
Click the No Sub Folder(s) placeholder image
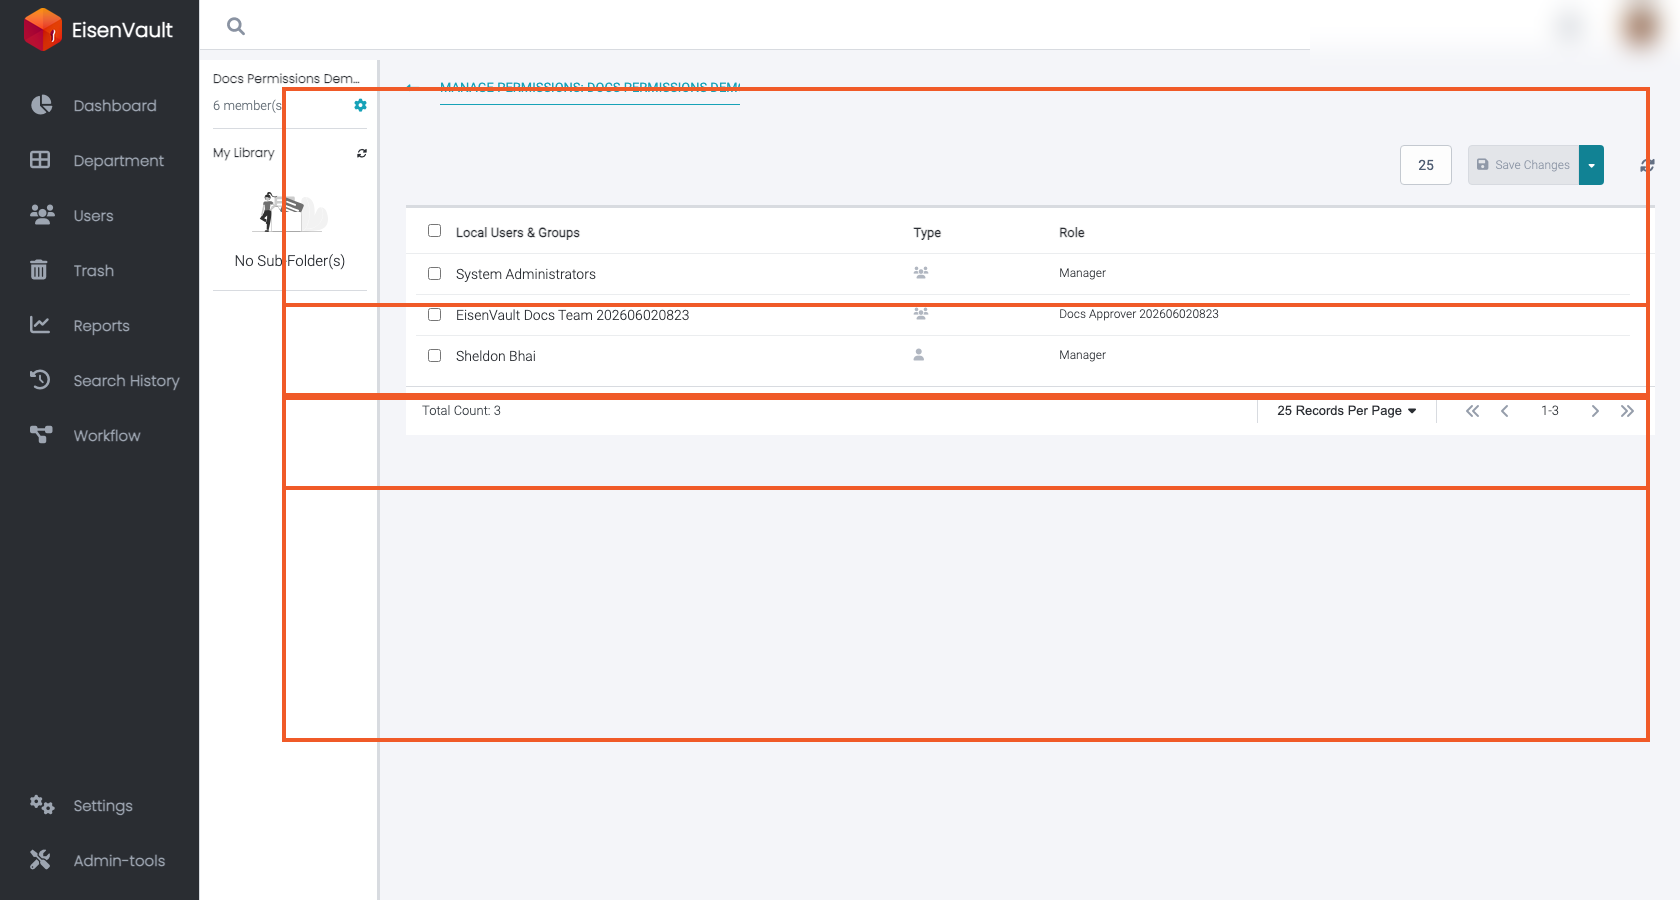[290, 212]
